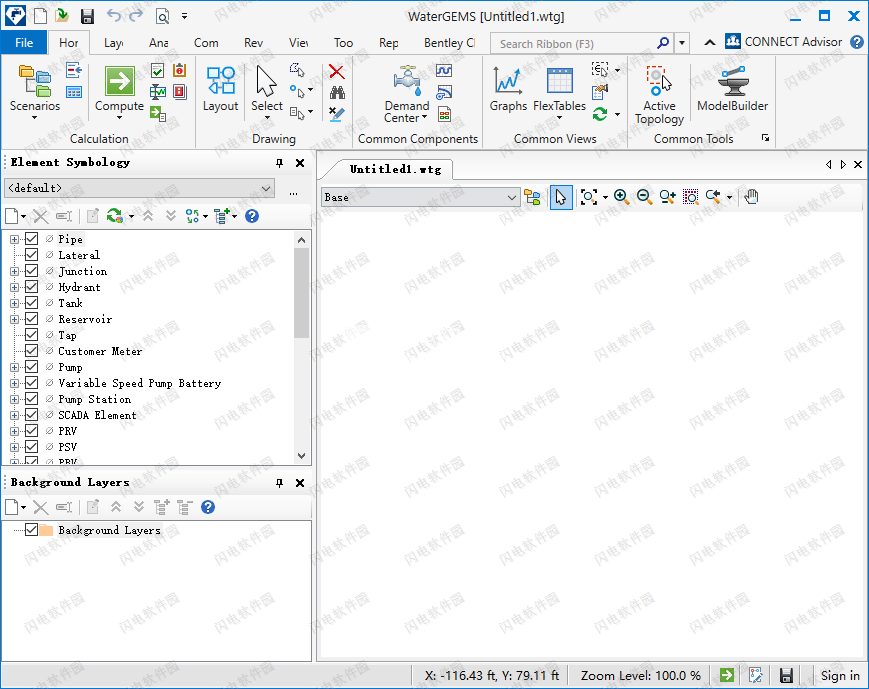Image resolution: width=869 pixels, height=689 pixels.
Task: Open the Base scenario dropdown
Action: 420,197
